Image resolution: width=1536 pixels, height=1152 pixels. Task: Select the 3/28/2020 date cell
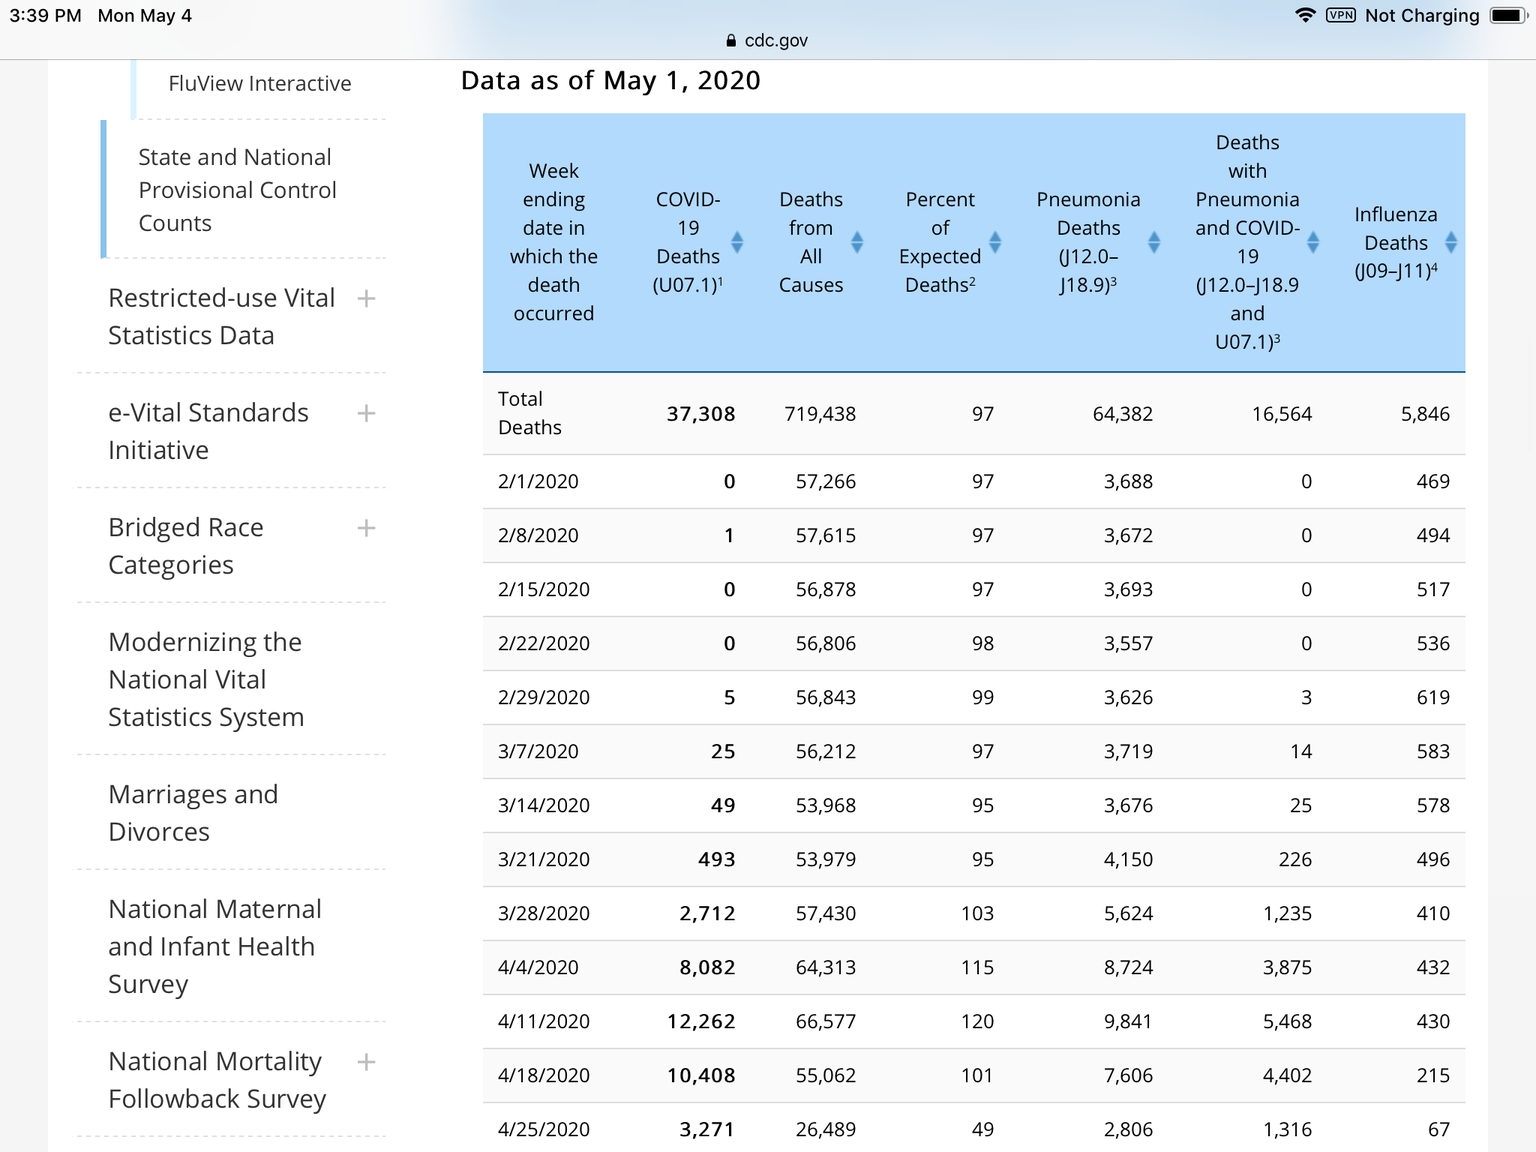point(544,914)
